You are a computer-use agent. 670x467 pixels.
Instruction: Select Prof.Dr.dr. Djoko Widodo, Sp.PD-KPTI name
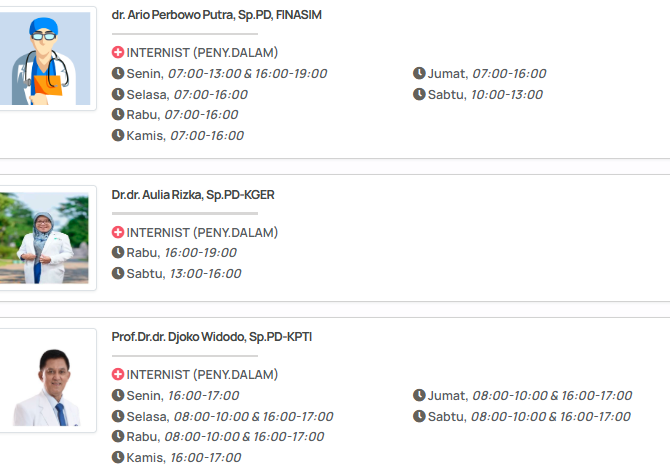212,337
